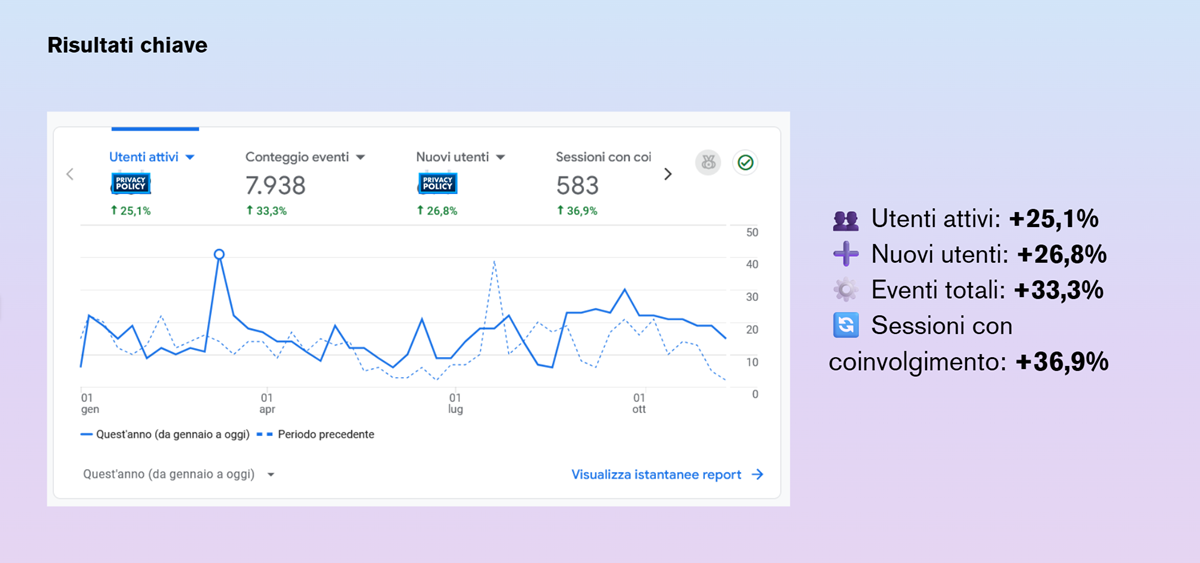The image size is (1200, 563).
Task: Click the refresh emoji beside Sessioni con coinvolgimento
Action: coord(846,325)
